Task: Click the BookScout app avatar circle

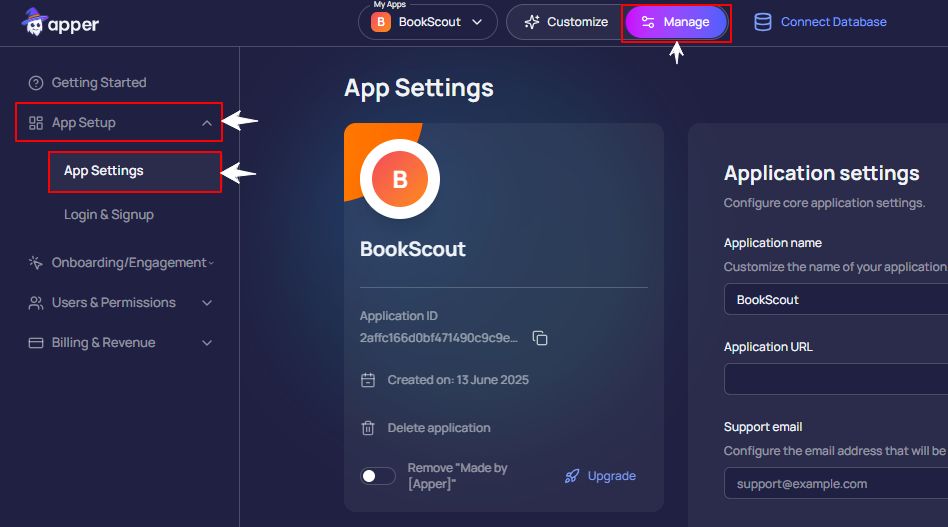Action: [400, 180]
